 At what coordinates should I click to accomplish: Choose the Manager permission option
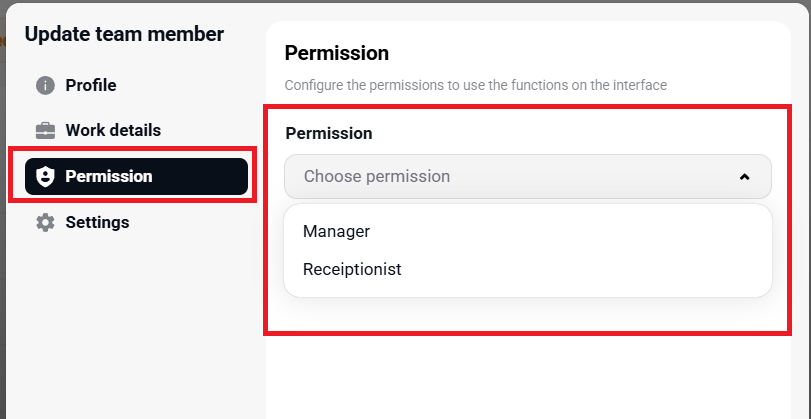[x=337, y=232]
